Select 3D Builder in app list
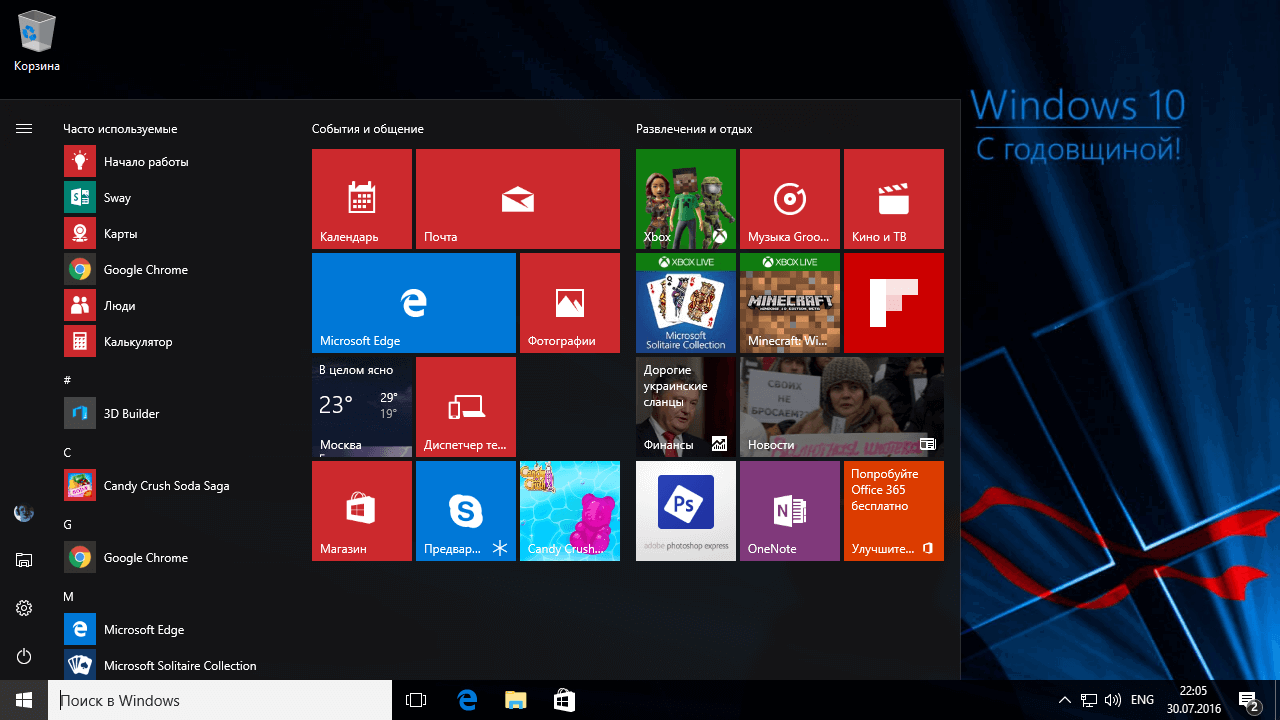Viewport: 1280px width, 720px height. (x=130, y=414)
